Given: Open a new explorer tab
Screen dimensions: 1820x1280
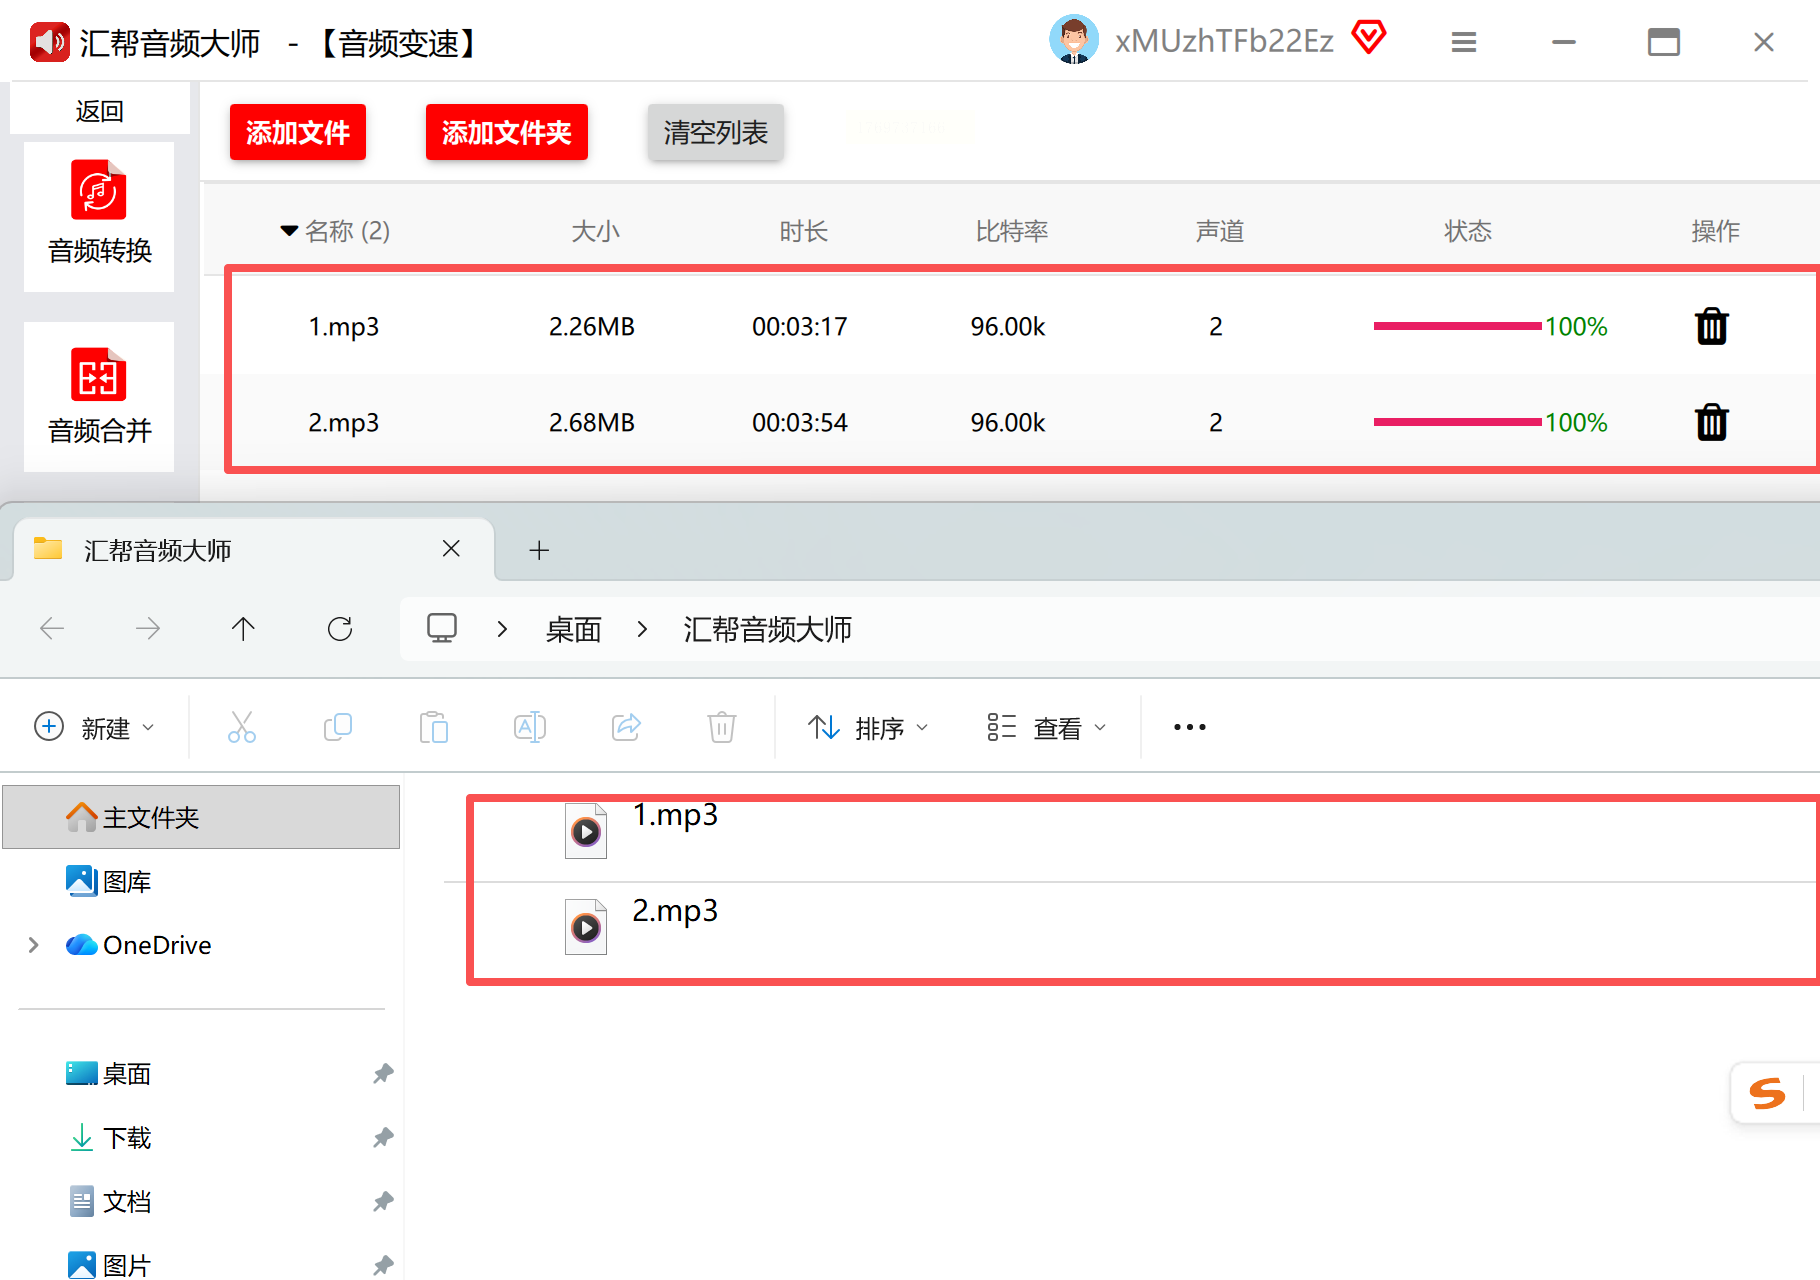Looking at the screenshot, I should (x=539, y=550).
